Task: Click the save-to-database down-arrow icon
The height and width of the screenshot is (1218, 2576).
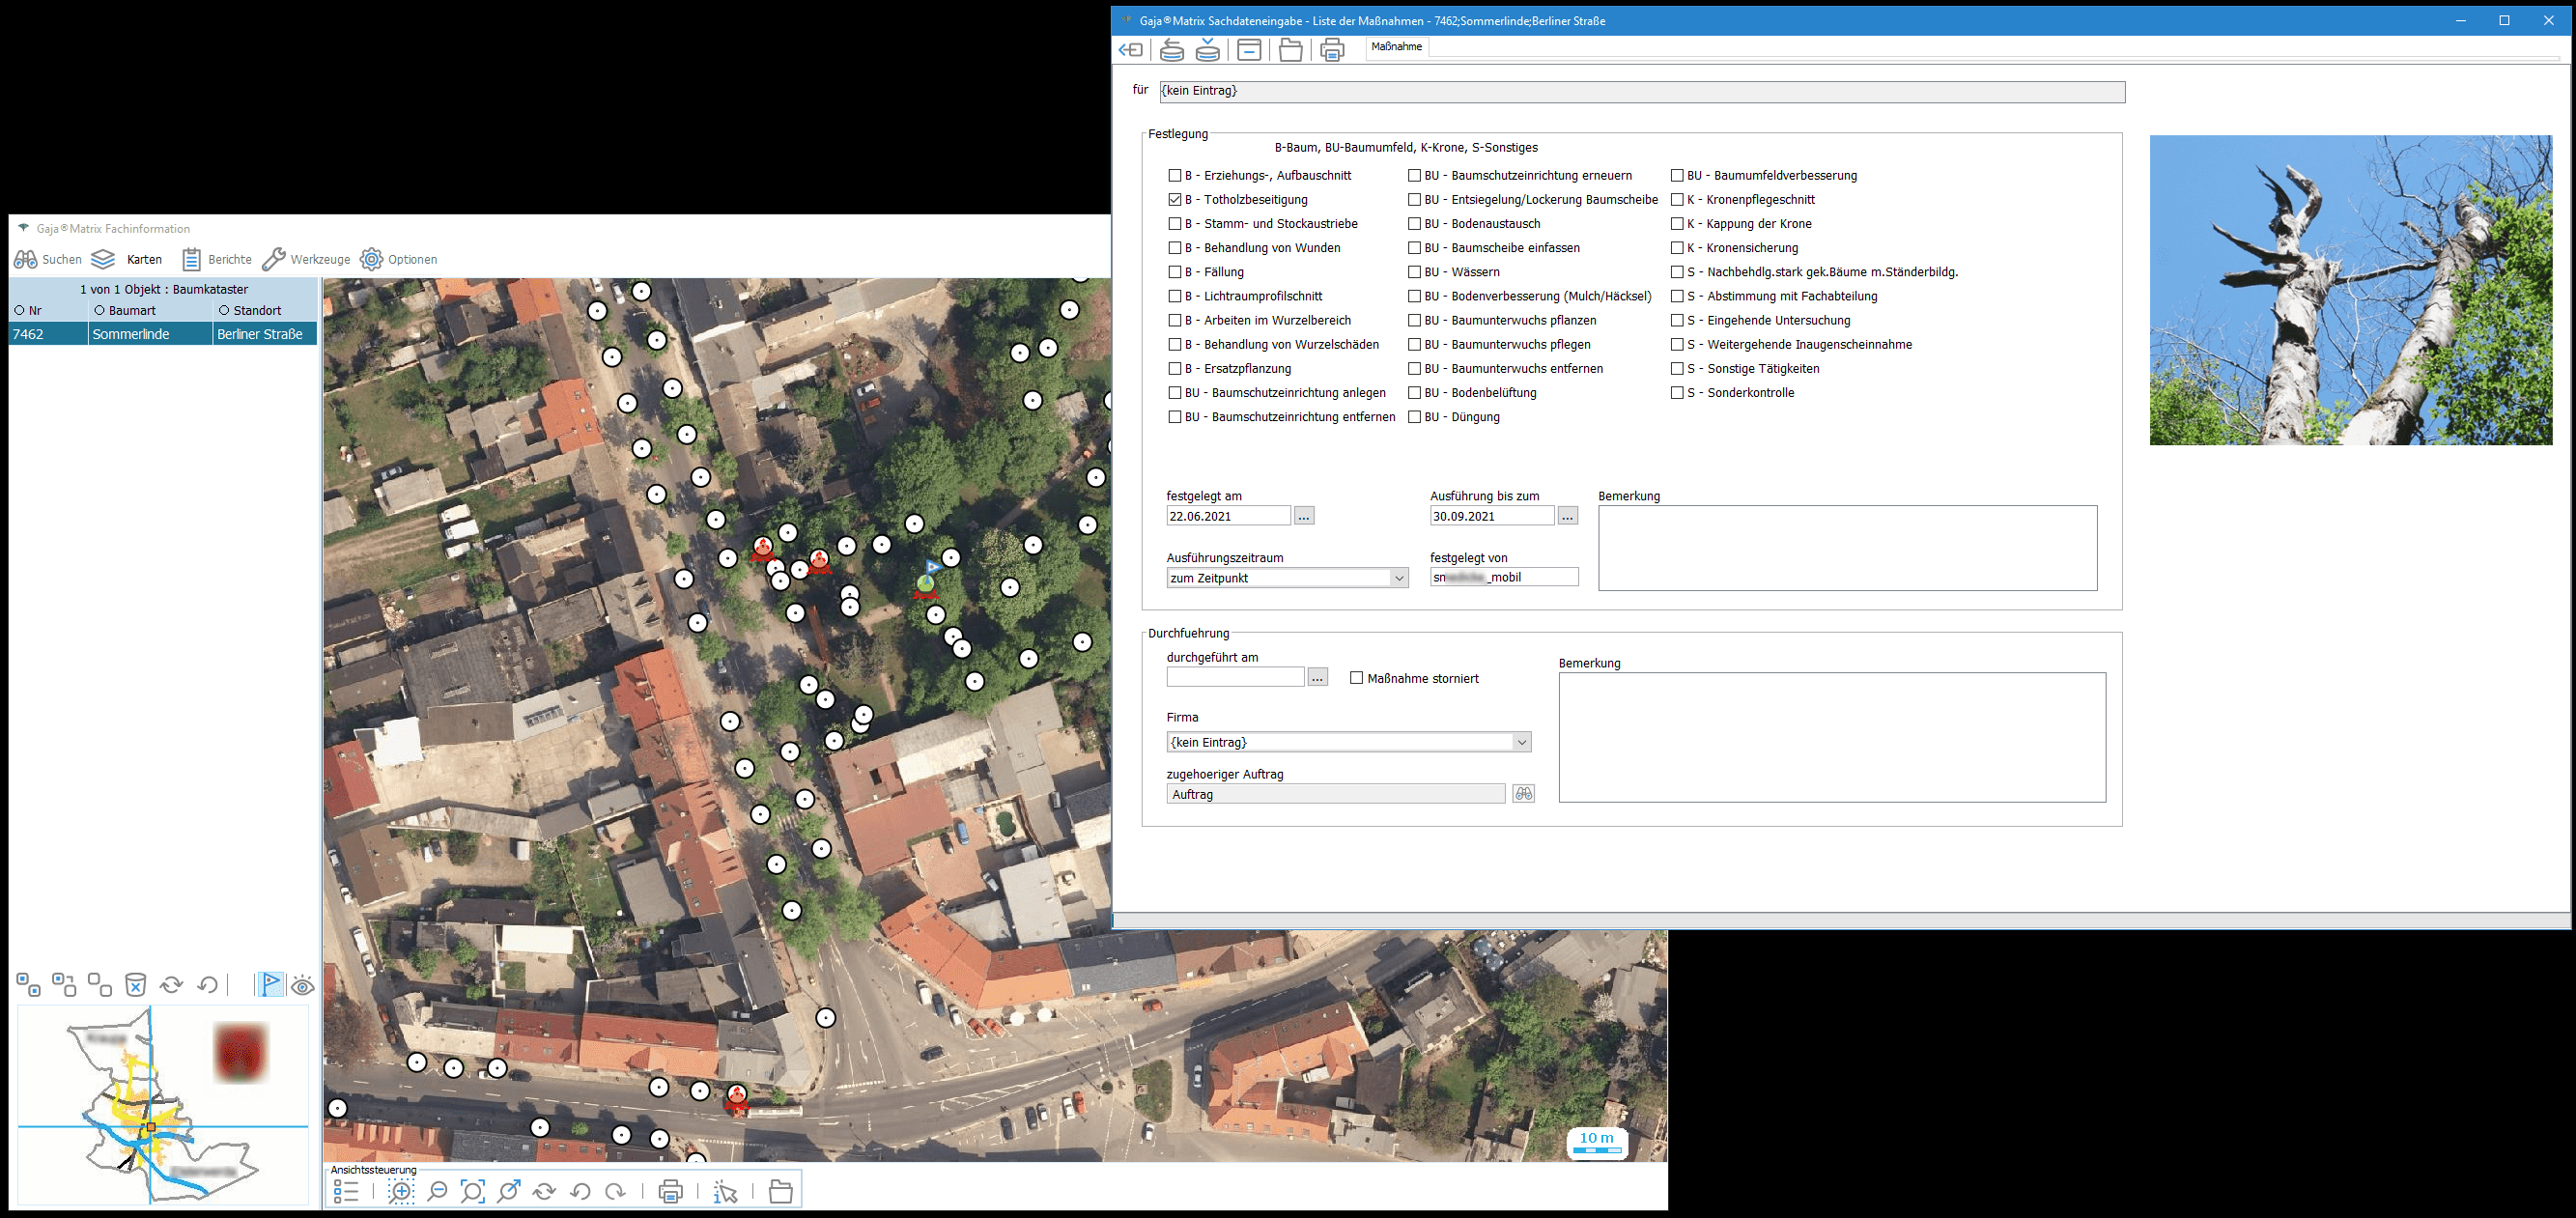Action: click(1208, 50)
